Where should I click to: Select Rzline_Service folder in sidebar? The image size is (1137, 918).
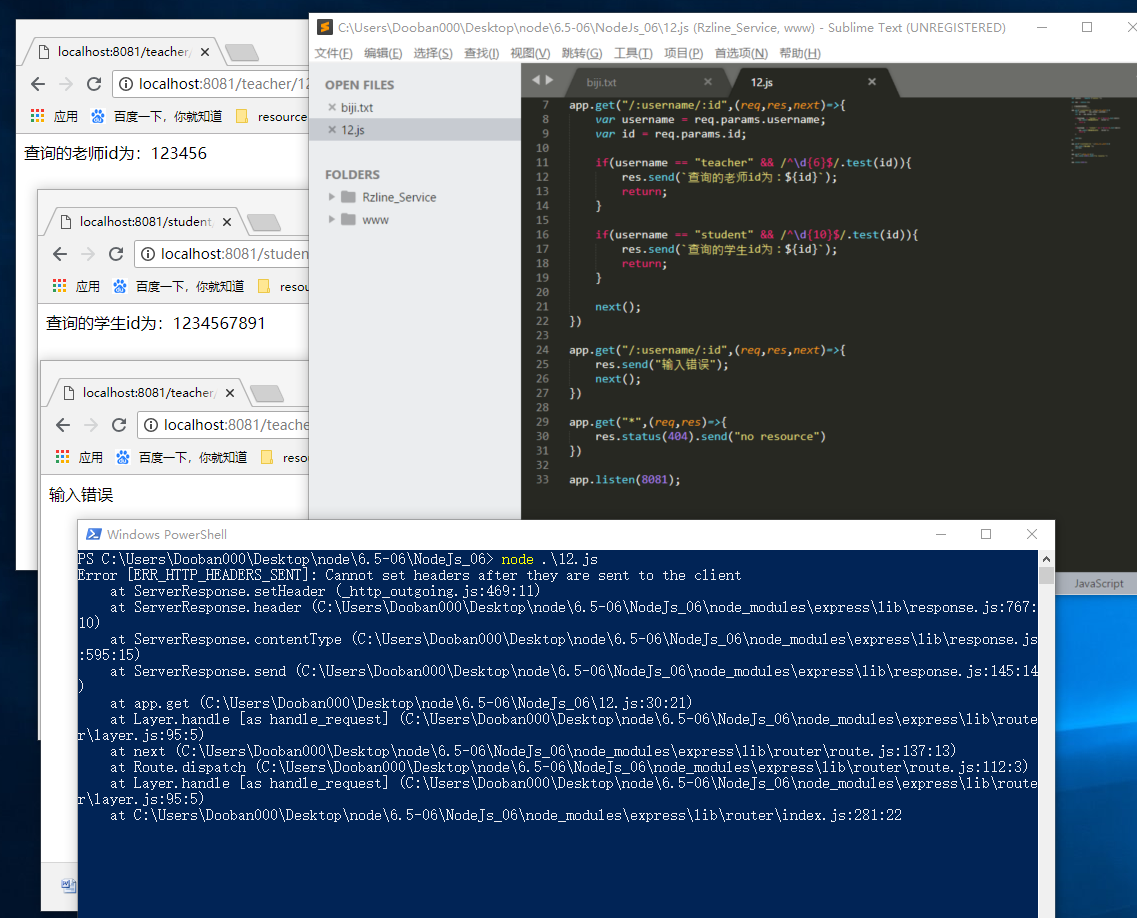pos(400,197)
